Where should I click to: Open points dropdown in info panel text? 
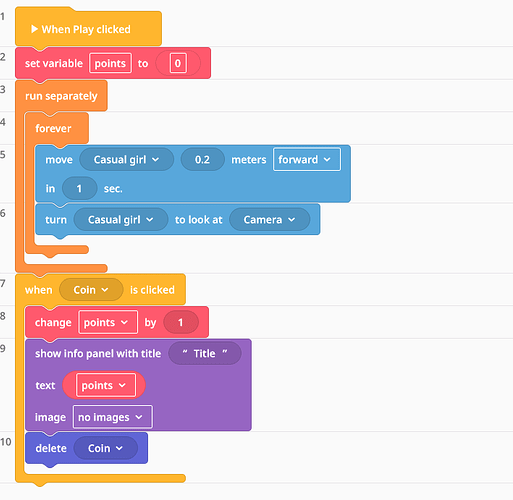(104, 385)
